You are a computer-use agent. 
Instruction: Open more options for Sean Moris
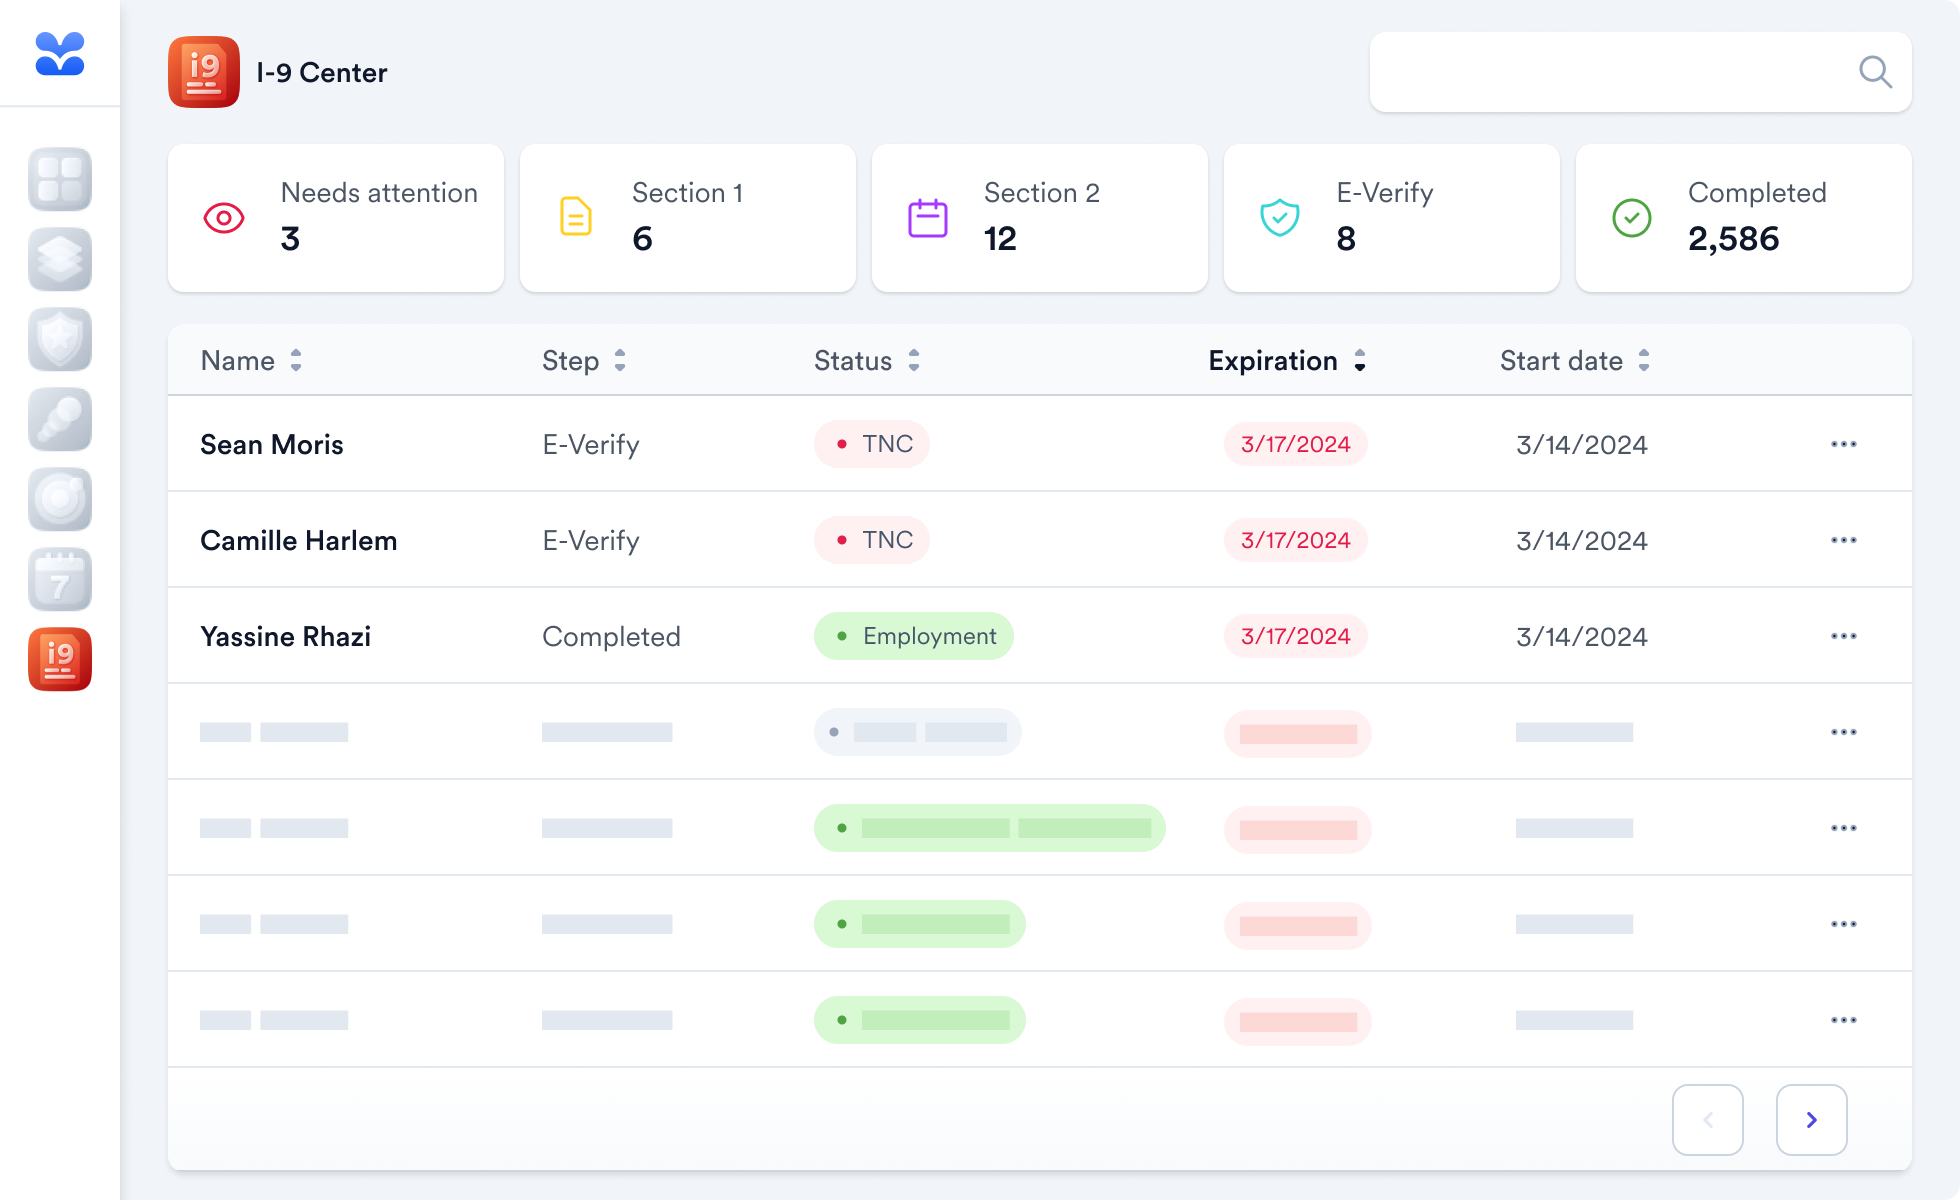(x=1843, y=444)
